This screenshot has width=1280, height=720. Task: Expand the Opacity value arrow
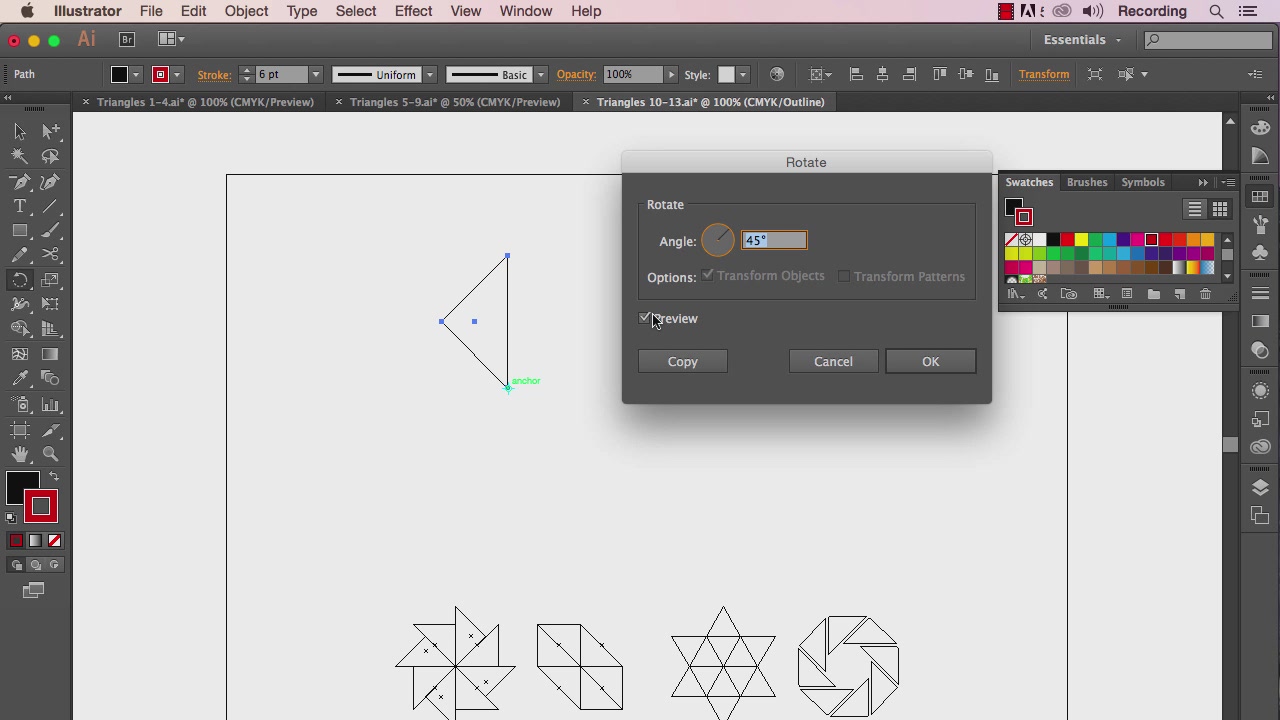tap(671, 75)
